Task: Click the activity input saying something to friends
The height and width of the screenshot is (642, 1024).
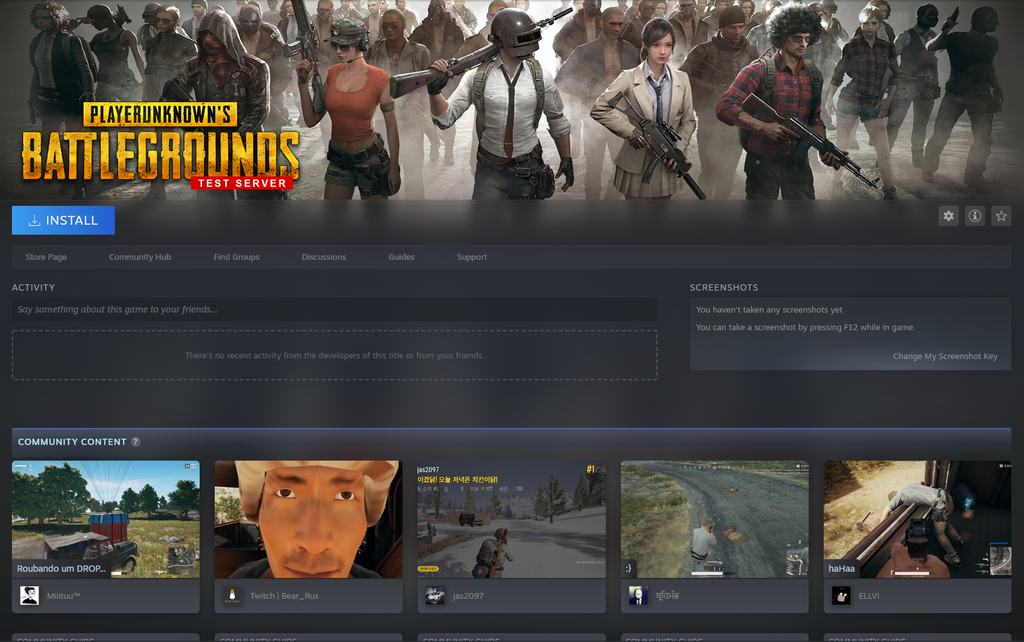Action: (x=334, y=309)
